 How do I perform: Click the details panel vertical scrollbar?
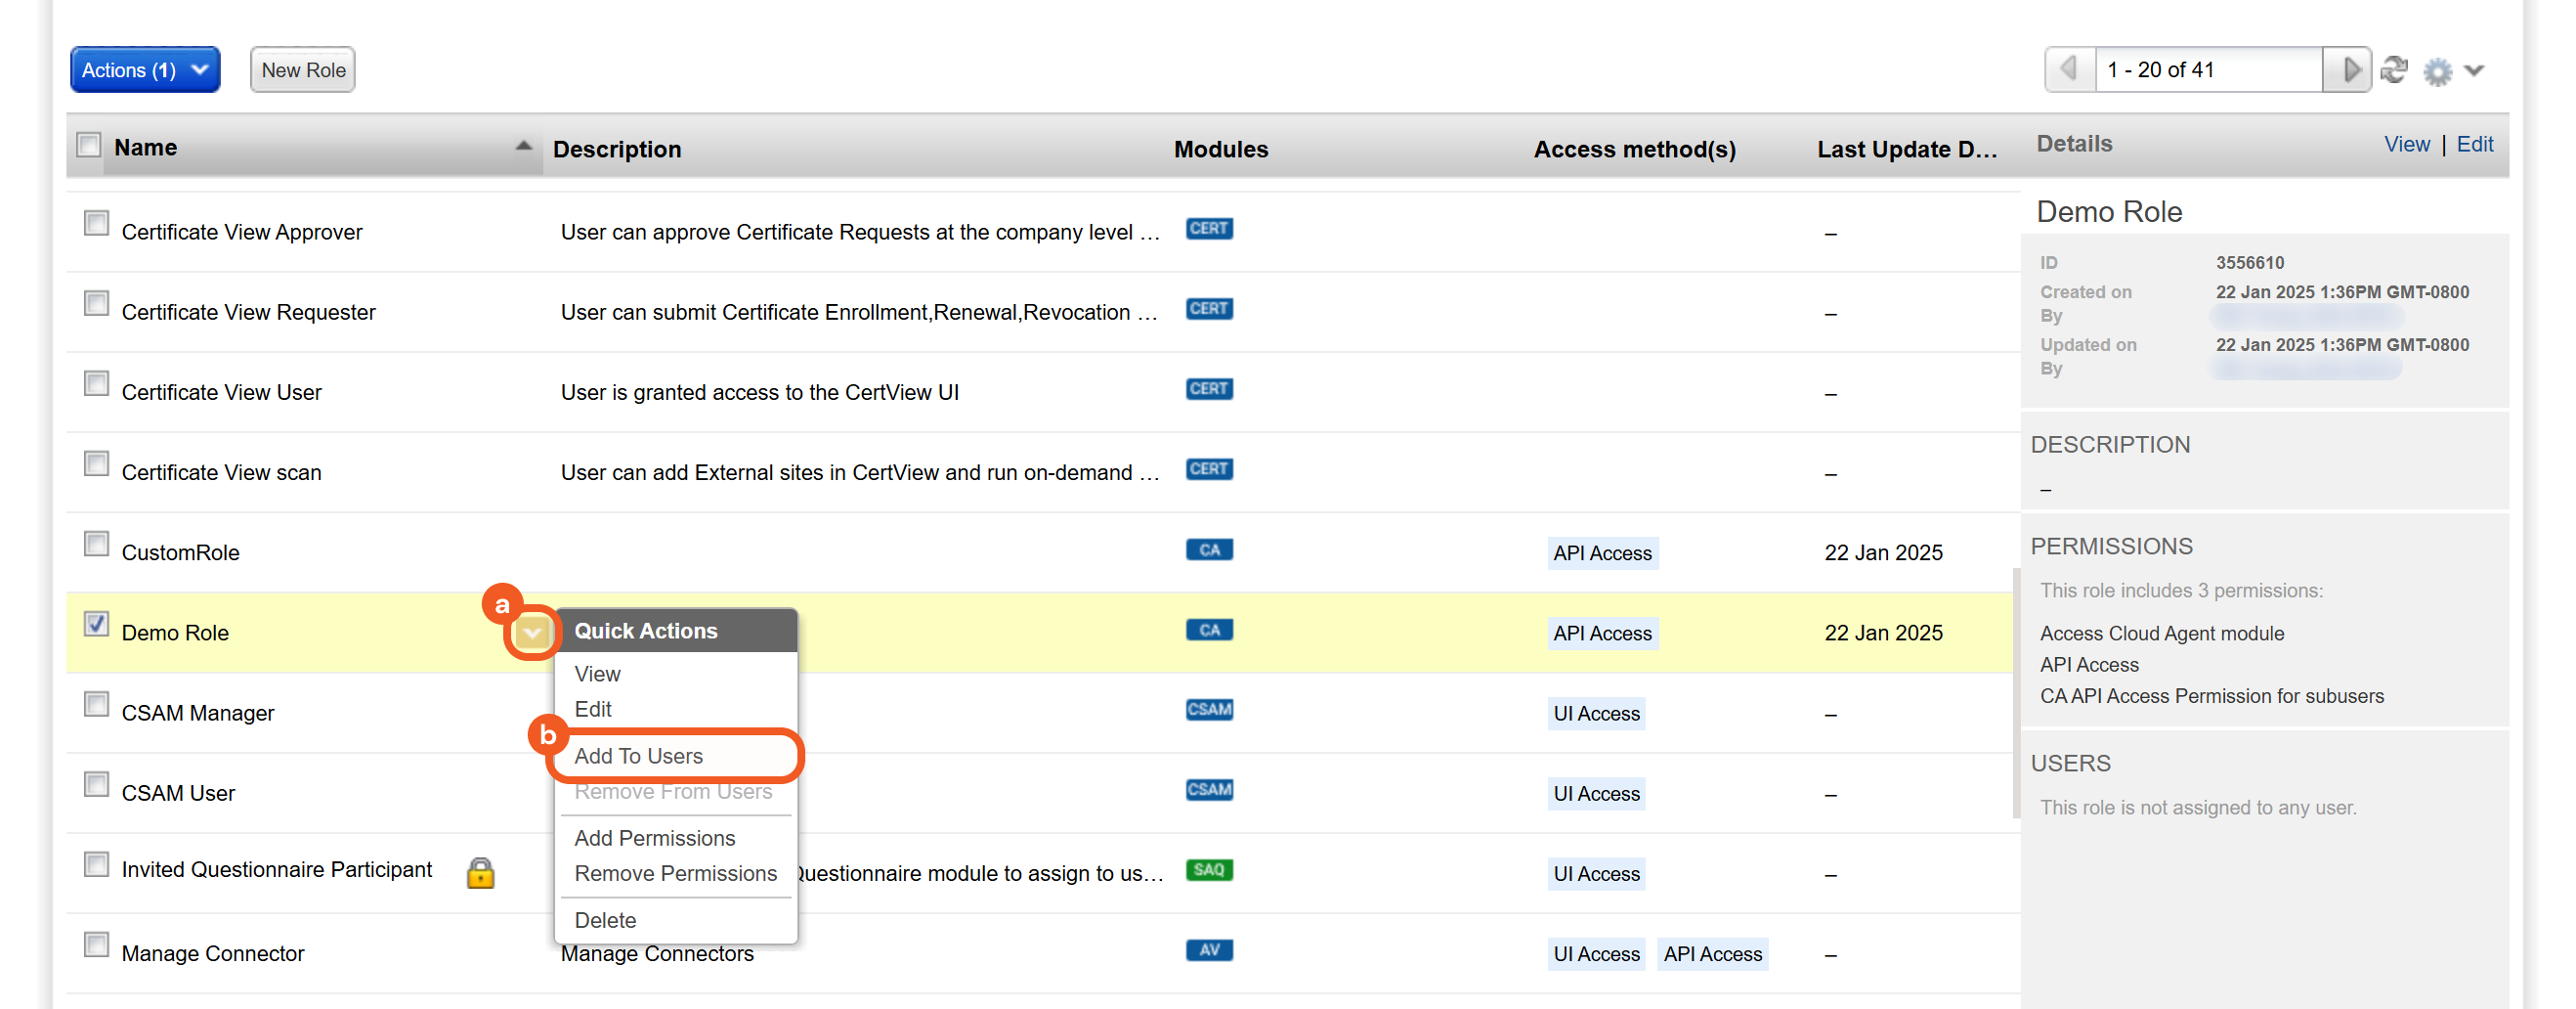(2015, 692)
